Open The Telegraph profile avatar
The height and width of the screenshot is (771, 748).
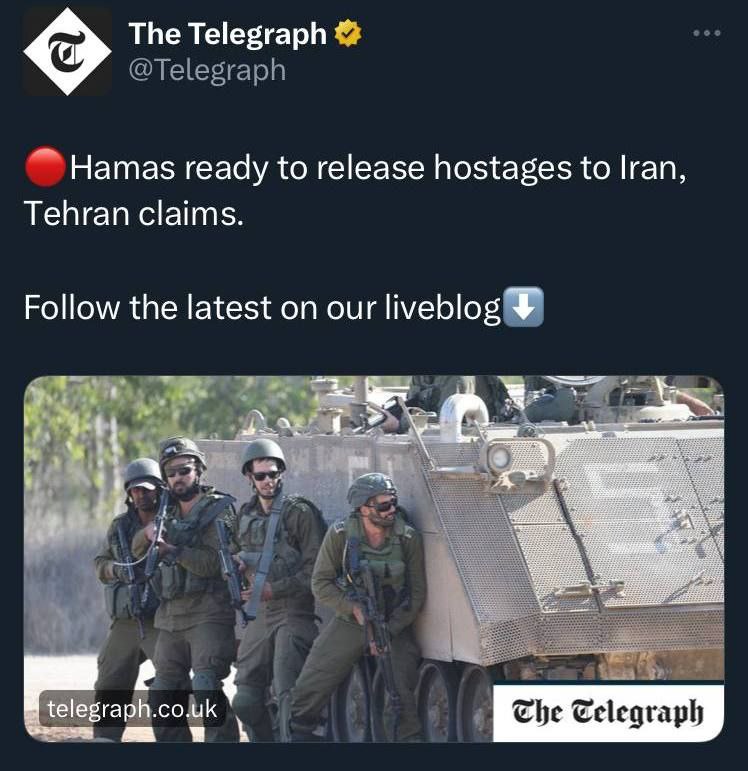point(67,51)
